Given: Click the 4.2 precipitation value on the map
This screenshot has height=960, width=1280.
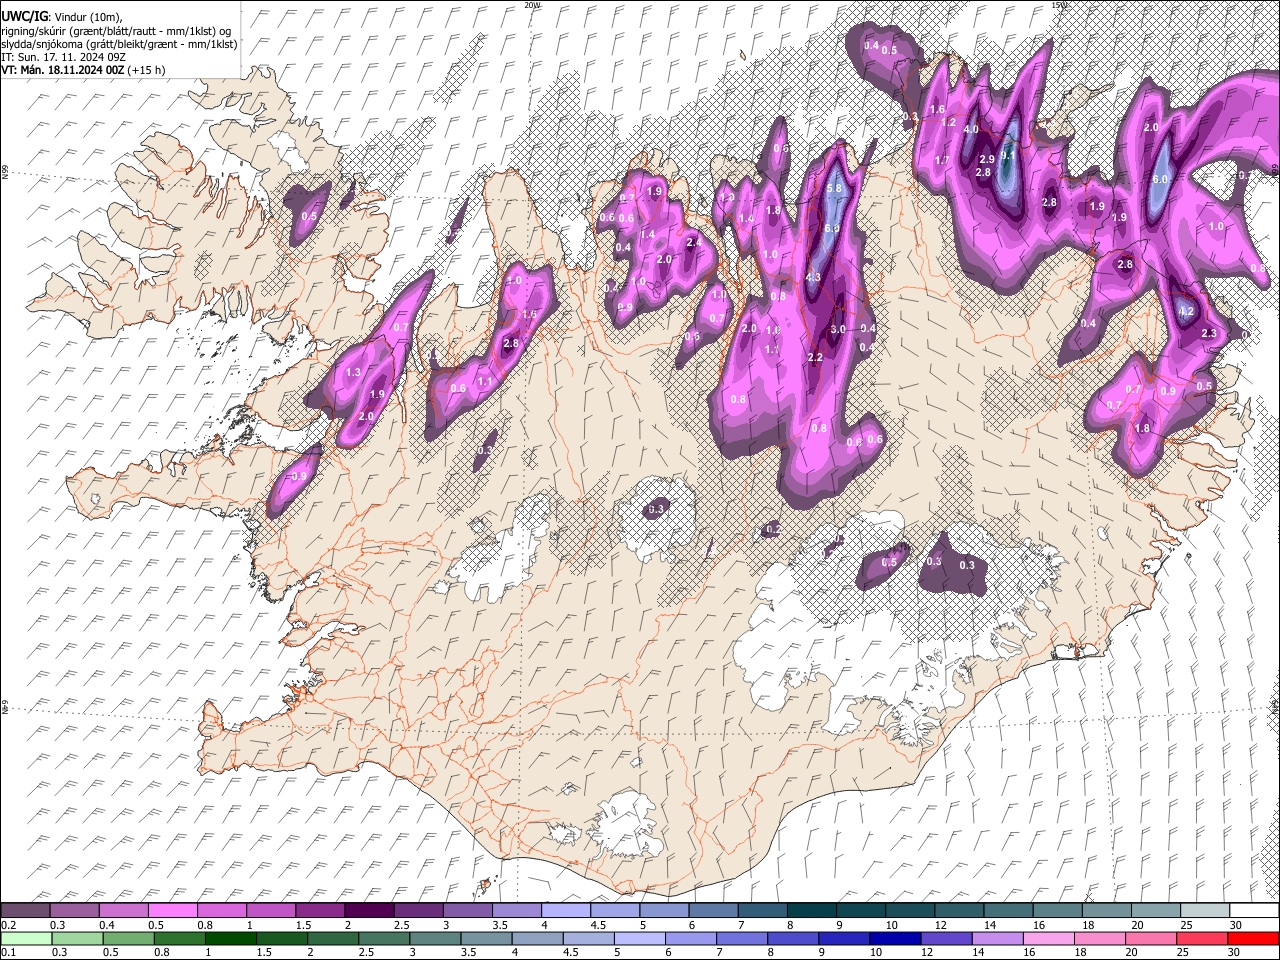Looking at the screenshot, I should point(1187,311).
